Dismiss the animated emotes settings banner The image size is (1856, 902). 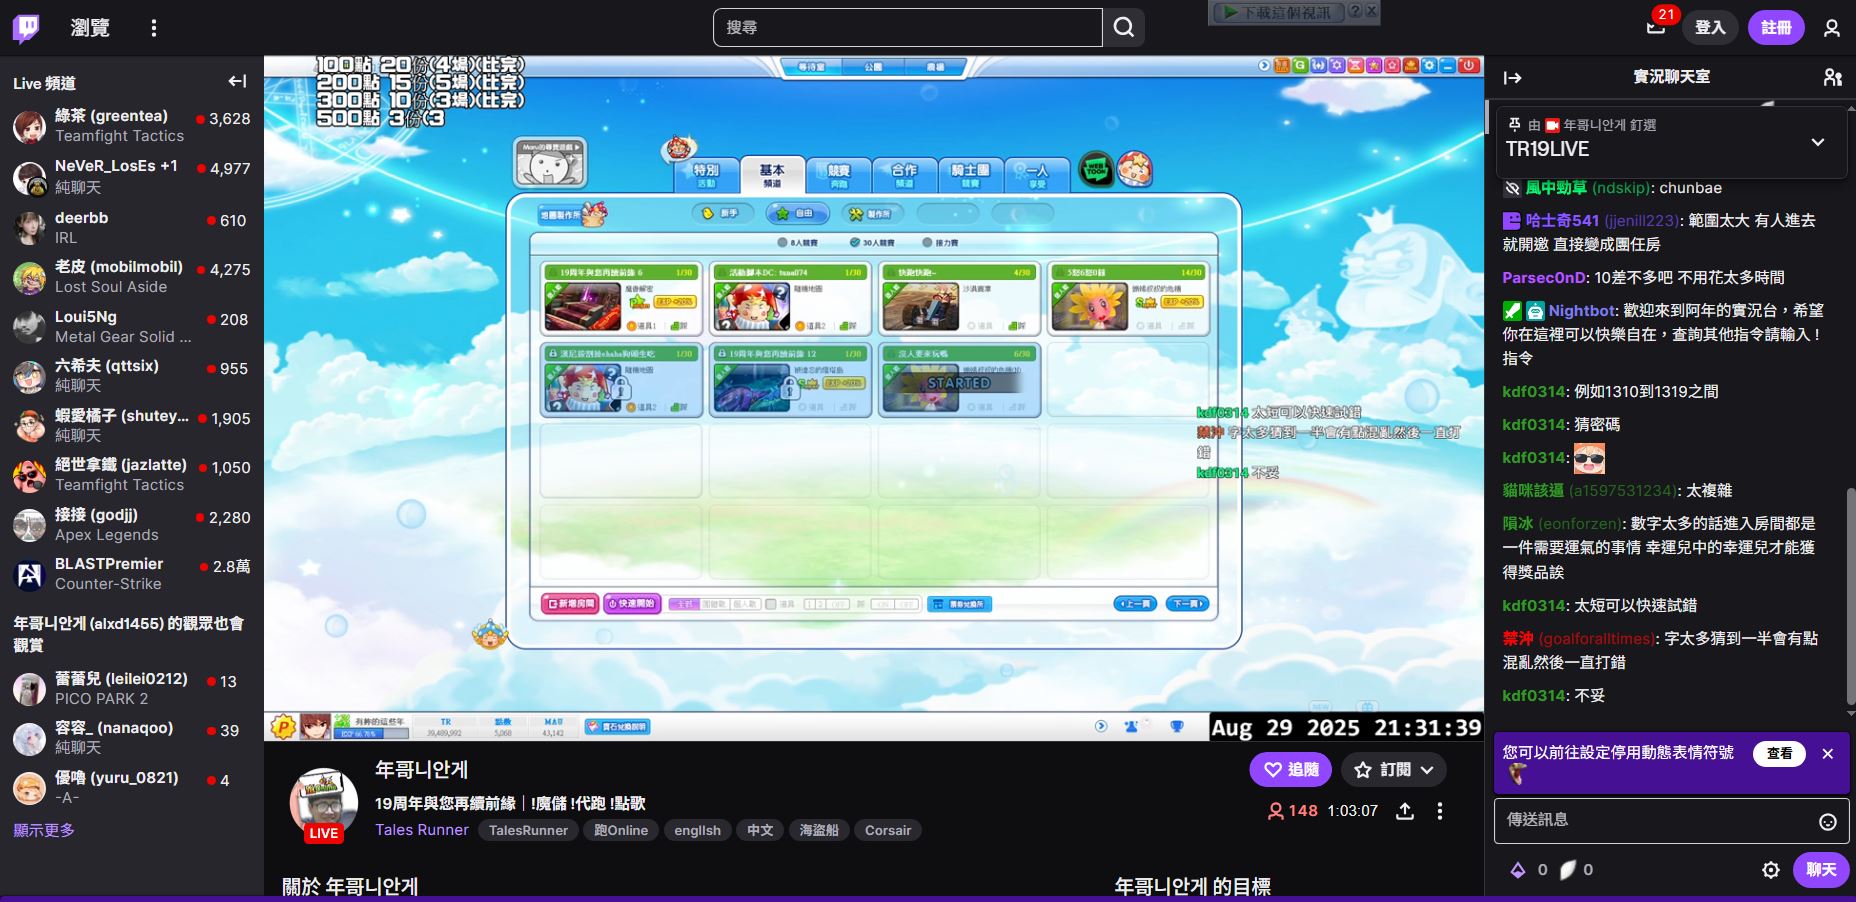click(x=1827, y=754)
